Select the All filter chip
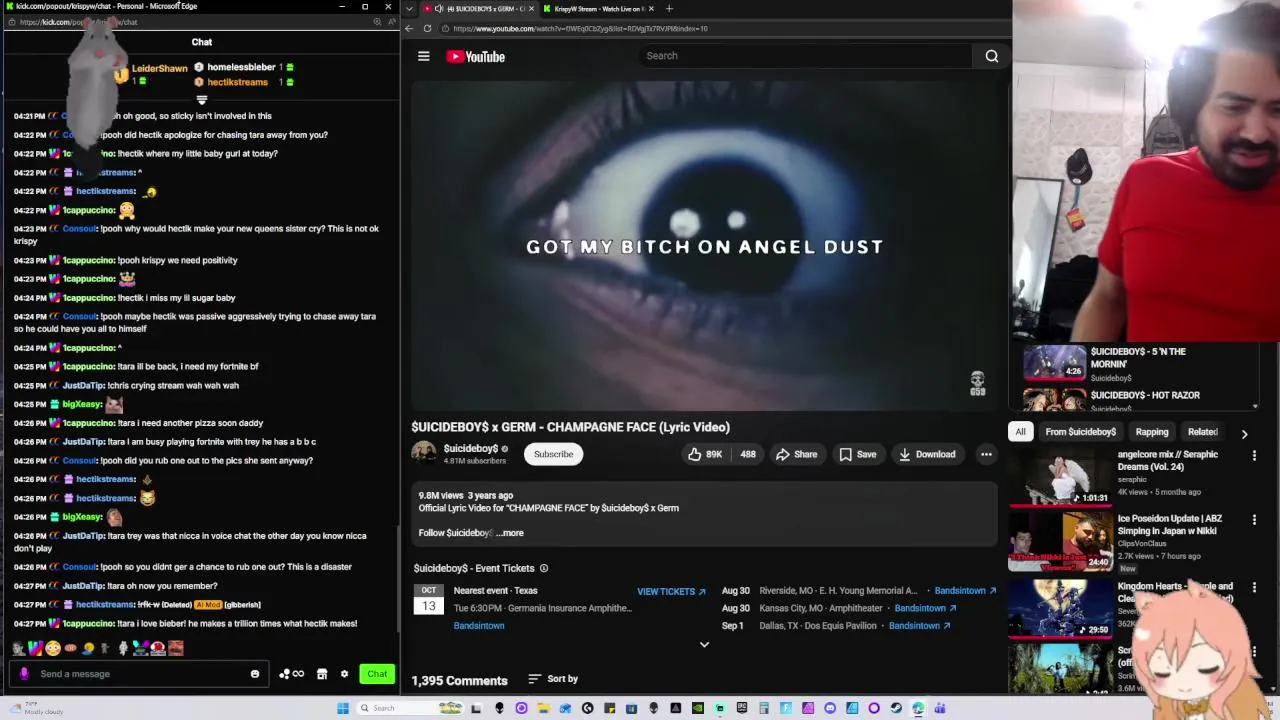The width and height of the screenshot is (1280, 720). pos(1020,432)
